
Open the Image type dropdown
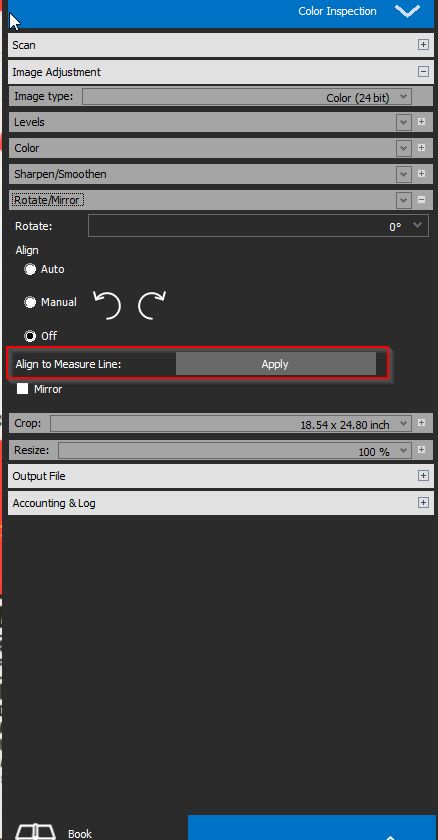tap(247, 97)
